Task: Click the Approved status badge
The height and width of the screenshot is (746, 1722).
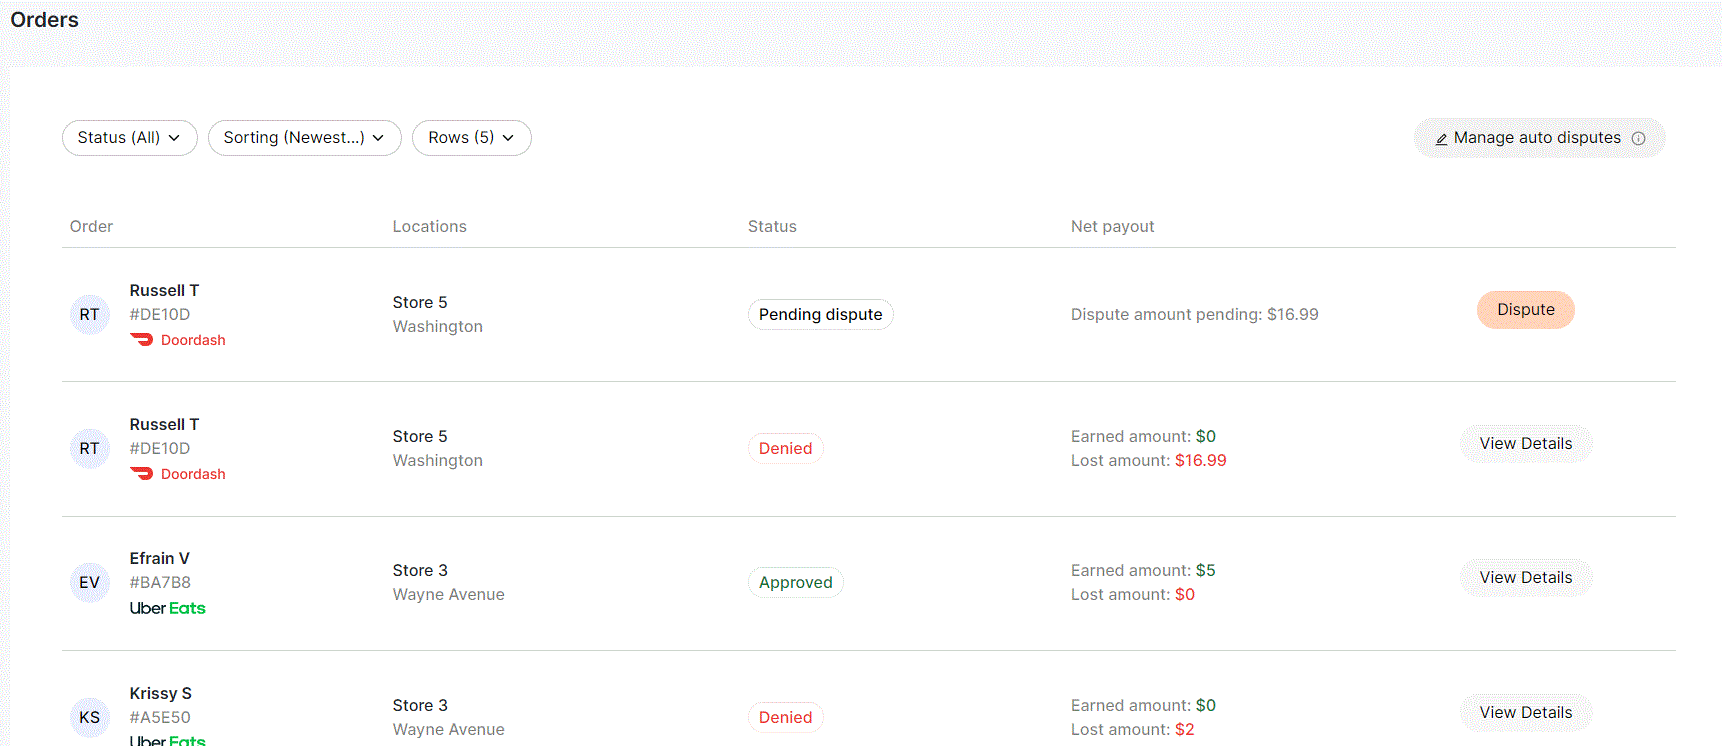Action: coord(795,583)
